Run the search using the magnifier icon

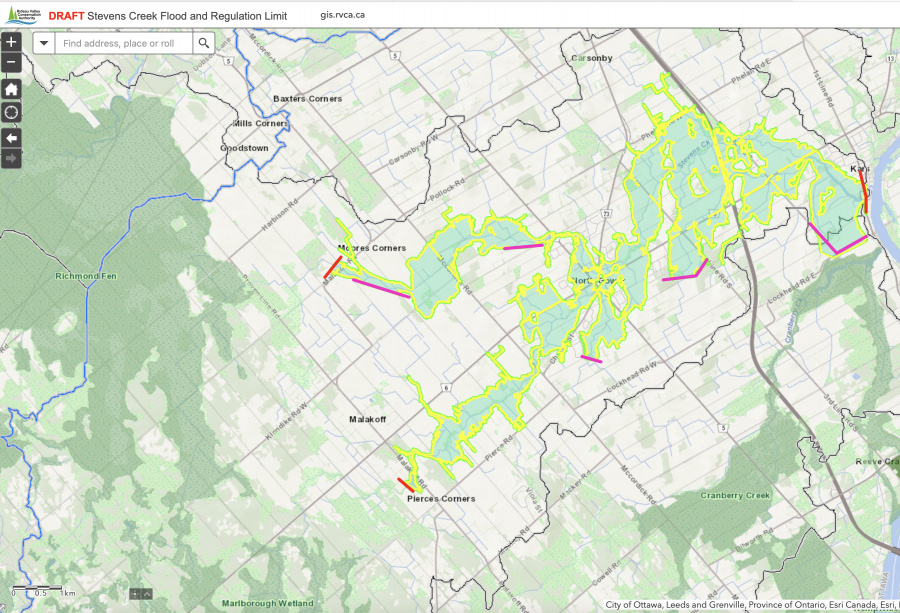click(x=204, y=43)
